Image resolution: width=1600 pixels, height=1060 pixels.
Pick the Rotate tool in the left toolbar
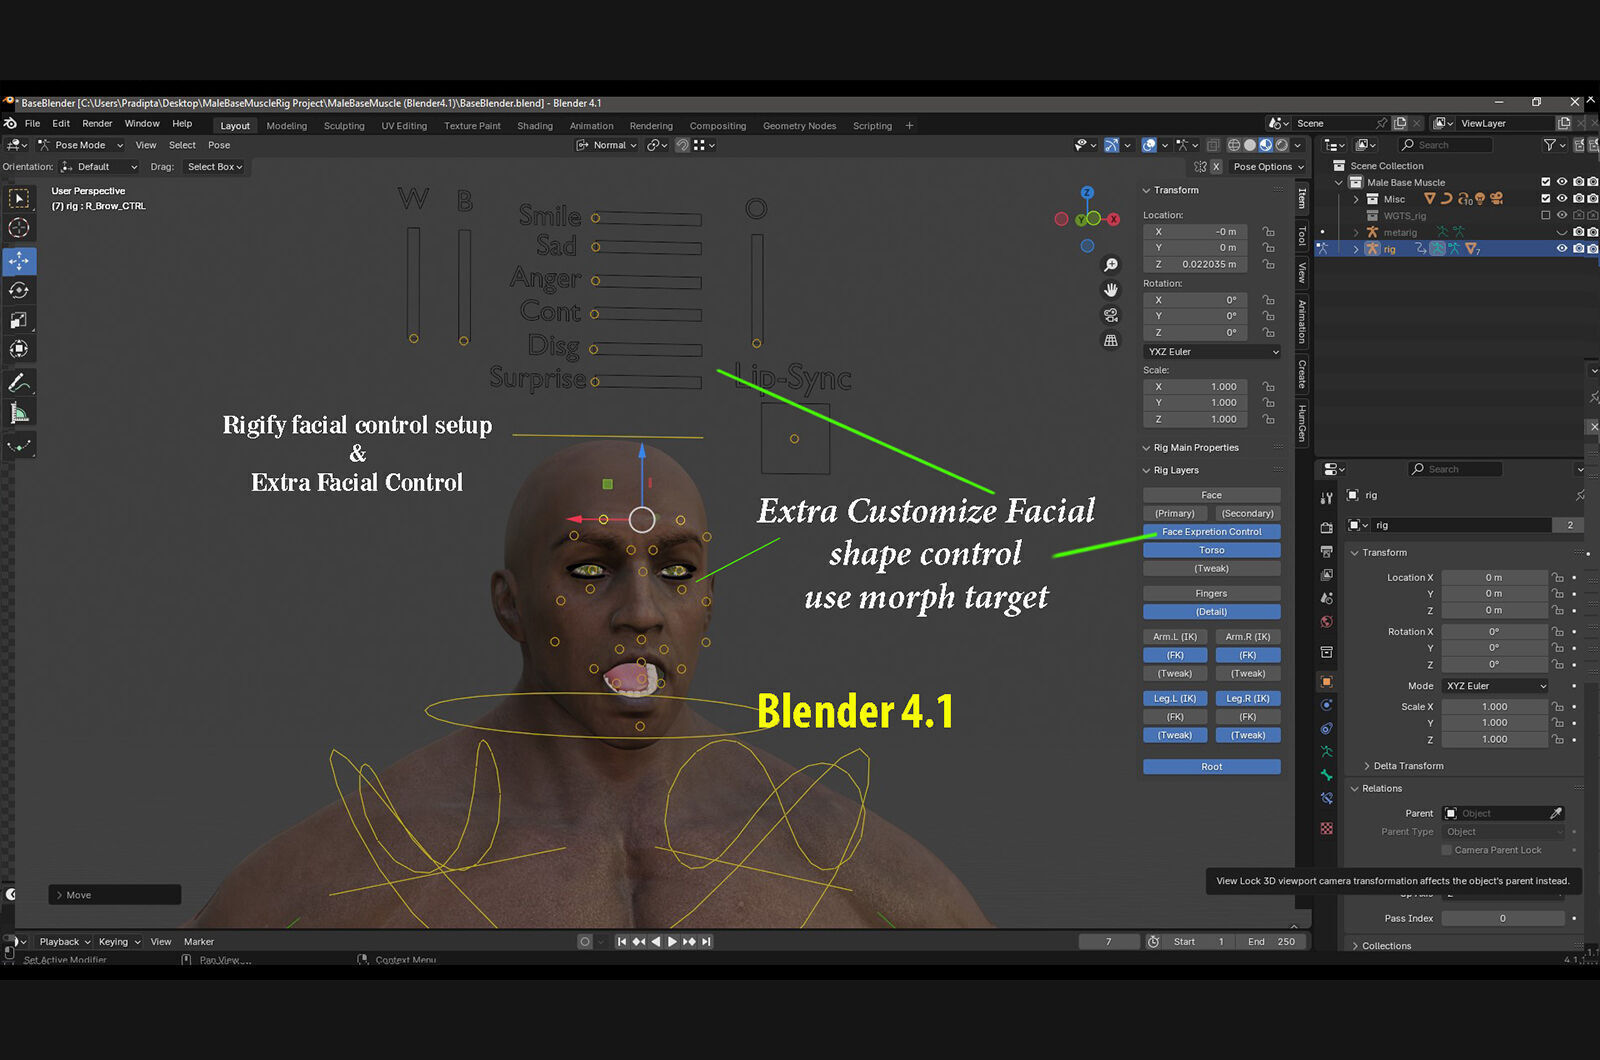point(19,290)
